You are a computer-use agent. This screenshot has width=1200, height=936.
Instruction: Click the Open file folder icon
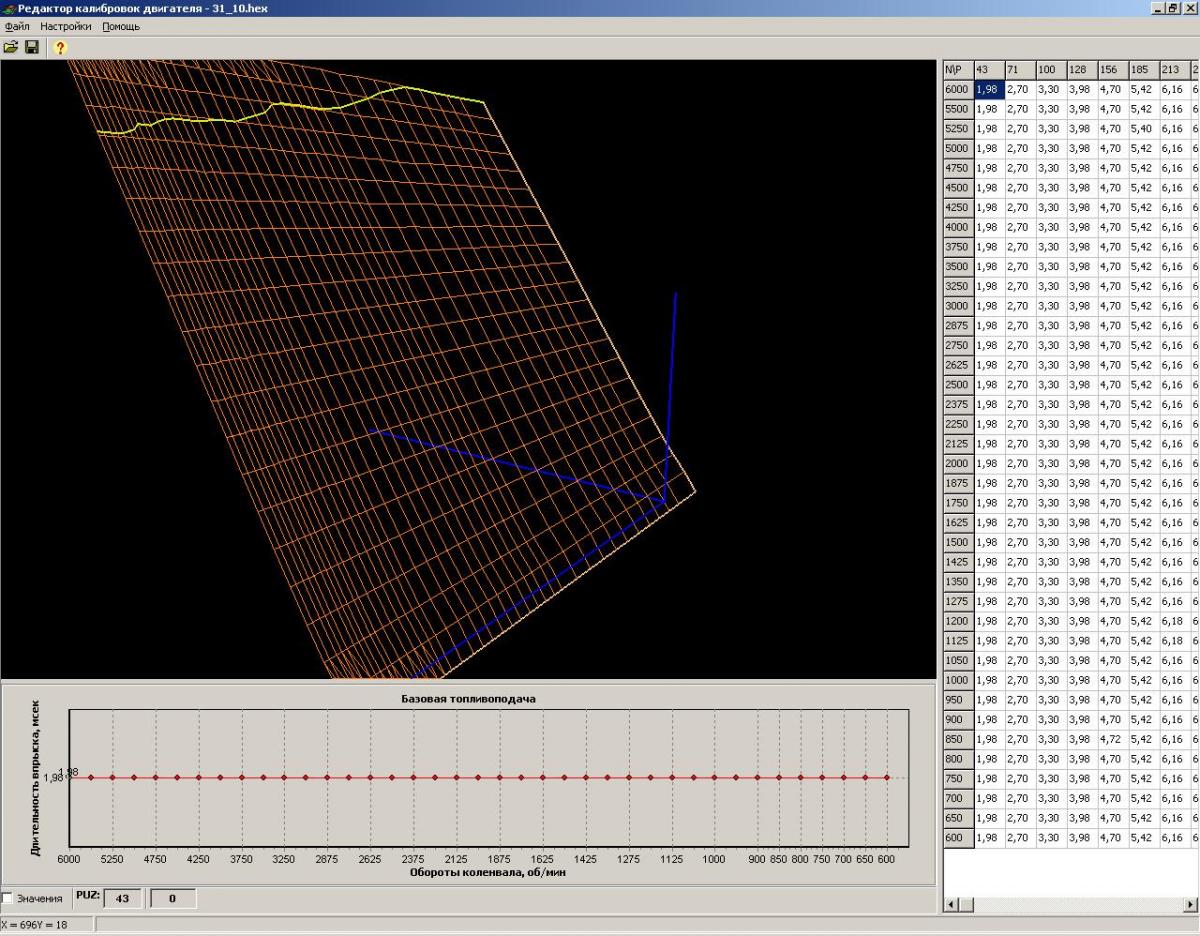click(11, 47)
